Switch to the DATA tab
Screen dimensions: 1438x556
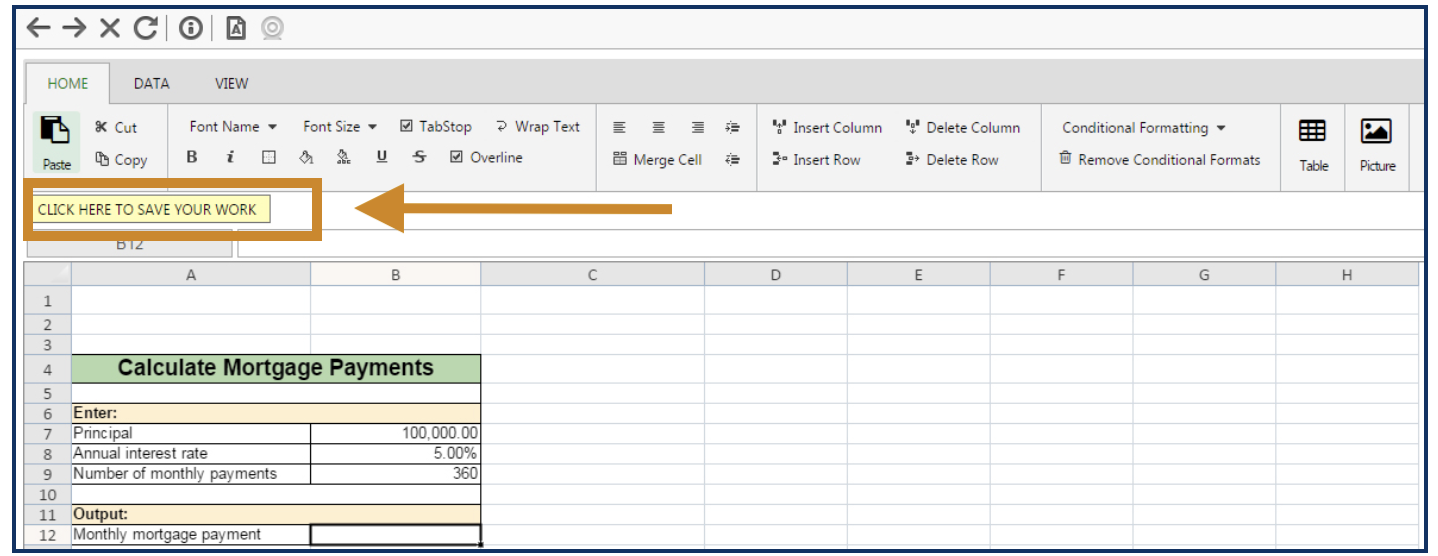tap(151, 83)
